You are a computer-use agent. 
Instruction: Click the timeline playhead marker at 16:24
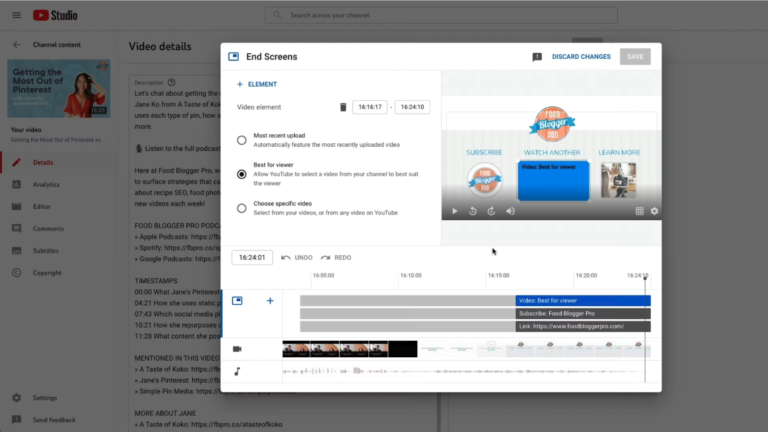[x=645, y=278]
